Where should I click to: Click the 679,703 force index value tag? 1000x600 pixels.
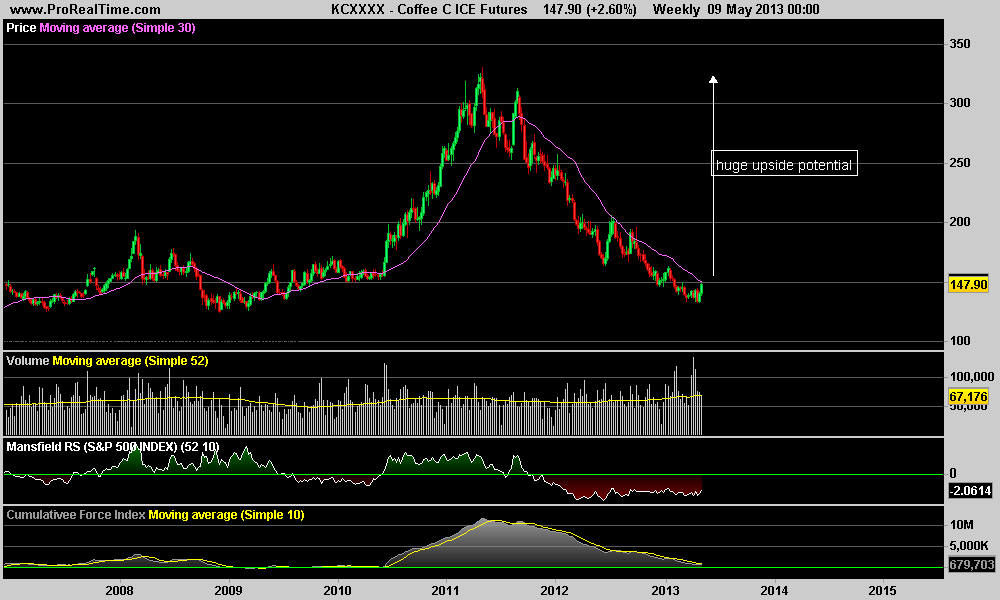coord(967,564)
